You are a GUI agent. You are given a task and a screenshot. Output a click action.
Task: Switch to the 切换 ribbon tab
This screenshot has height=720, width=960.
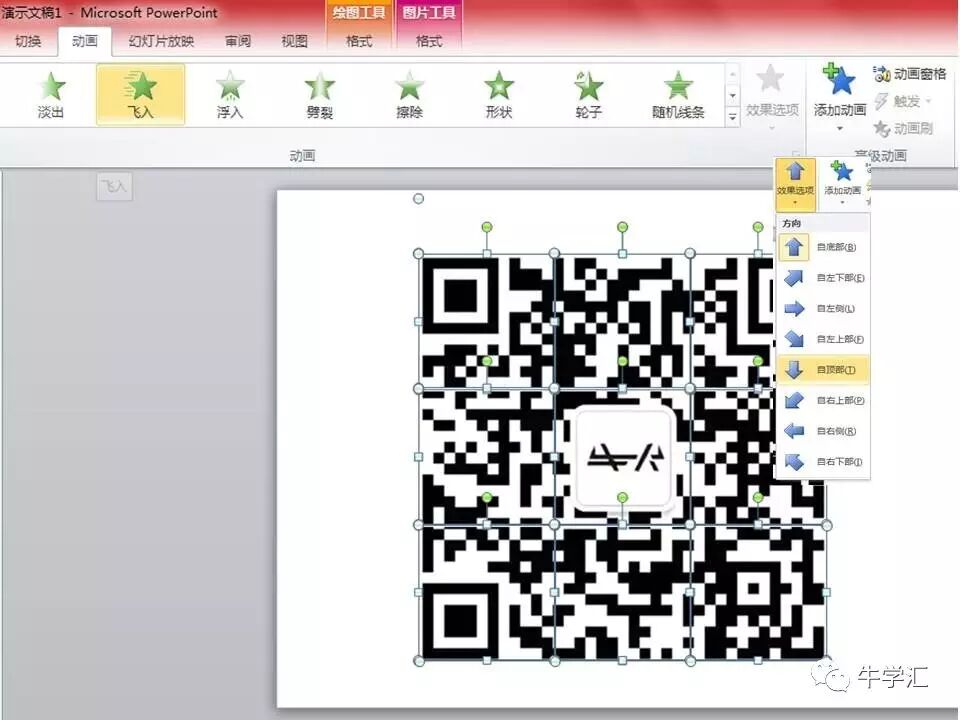[28, 41]
